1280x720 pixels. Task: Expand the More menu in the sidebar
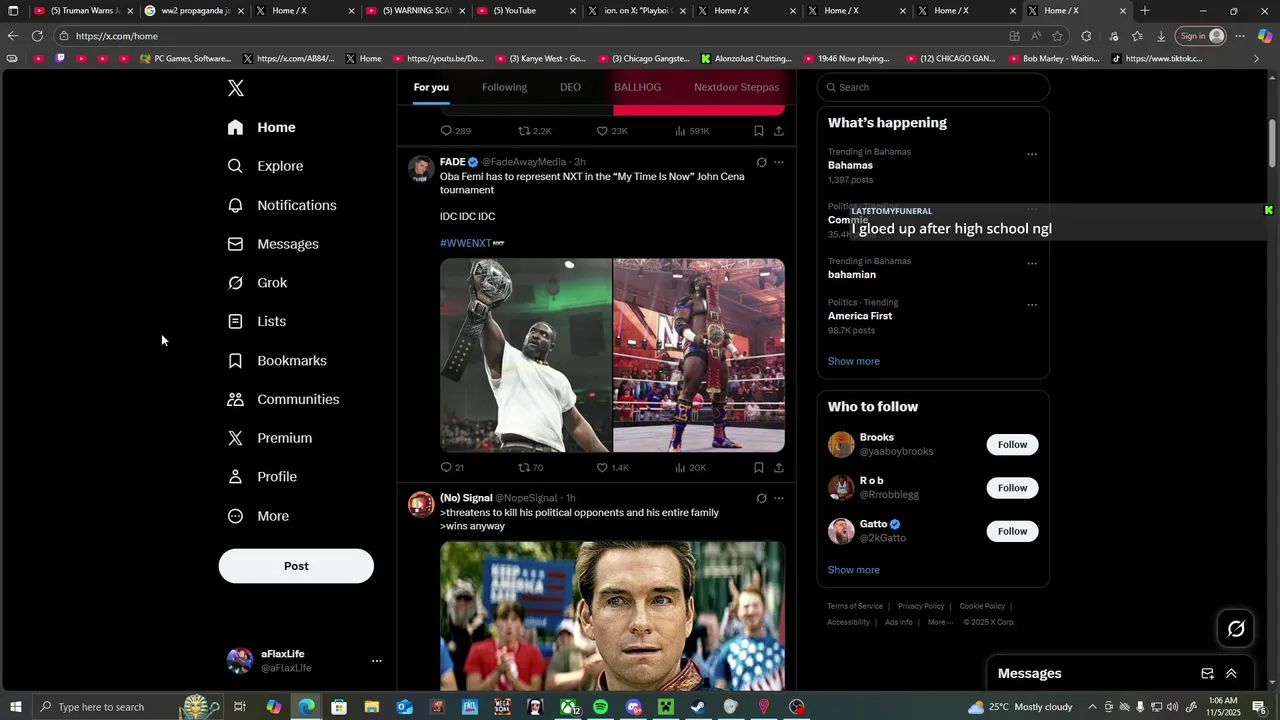[x=258, y=516]
